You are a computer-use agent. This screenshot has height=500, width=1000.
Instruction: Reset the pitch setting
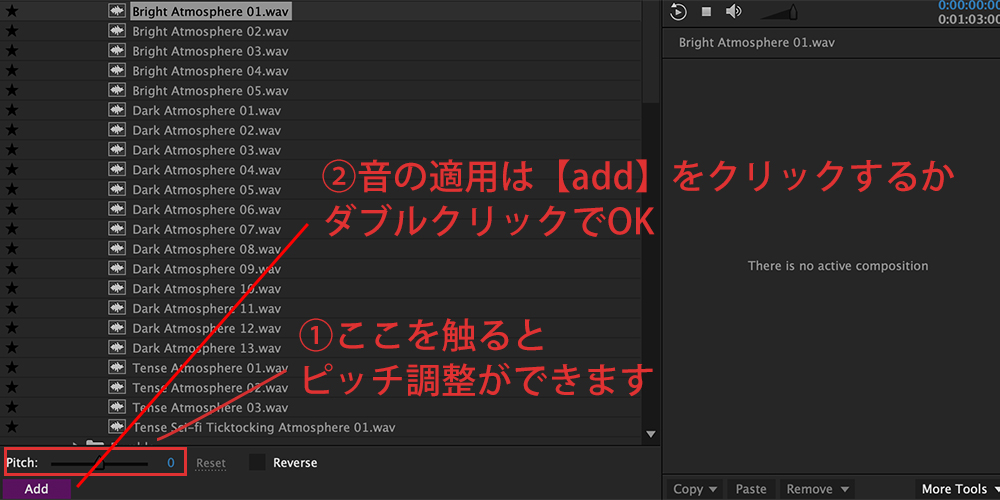(x=210, y=463)
